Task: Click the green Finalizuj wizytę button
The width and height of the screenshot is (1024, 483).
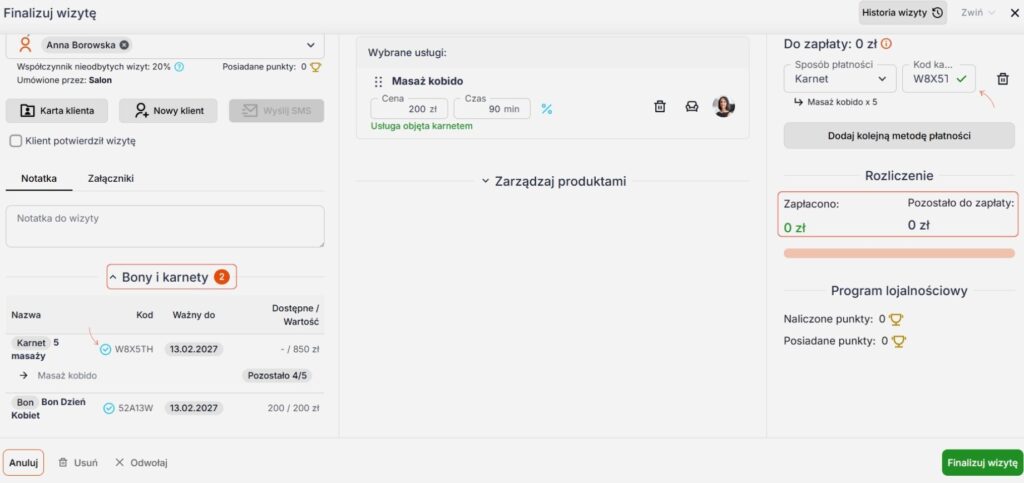Action: (x=982, y=463)
